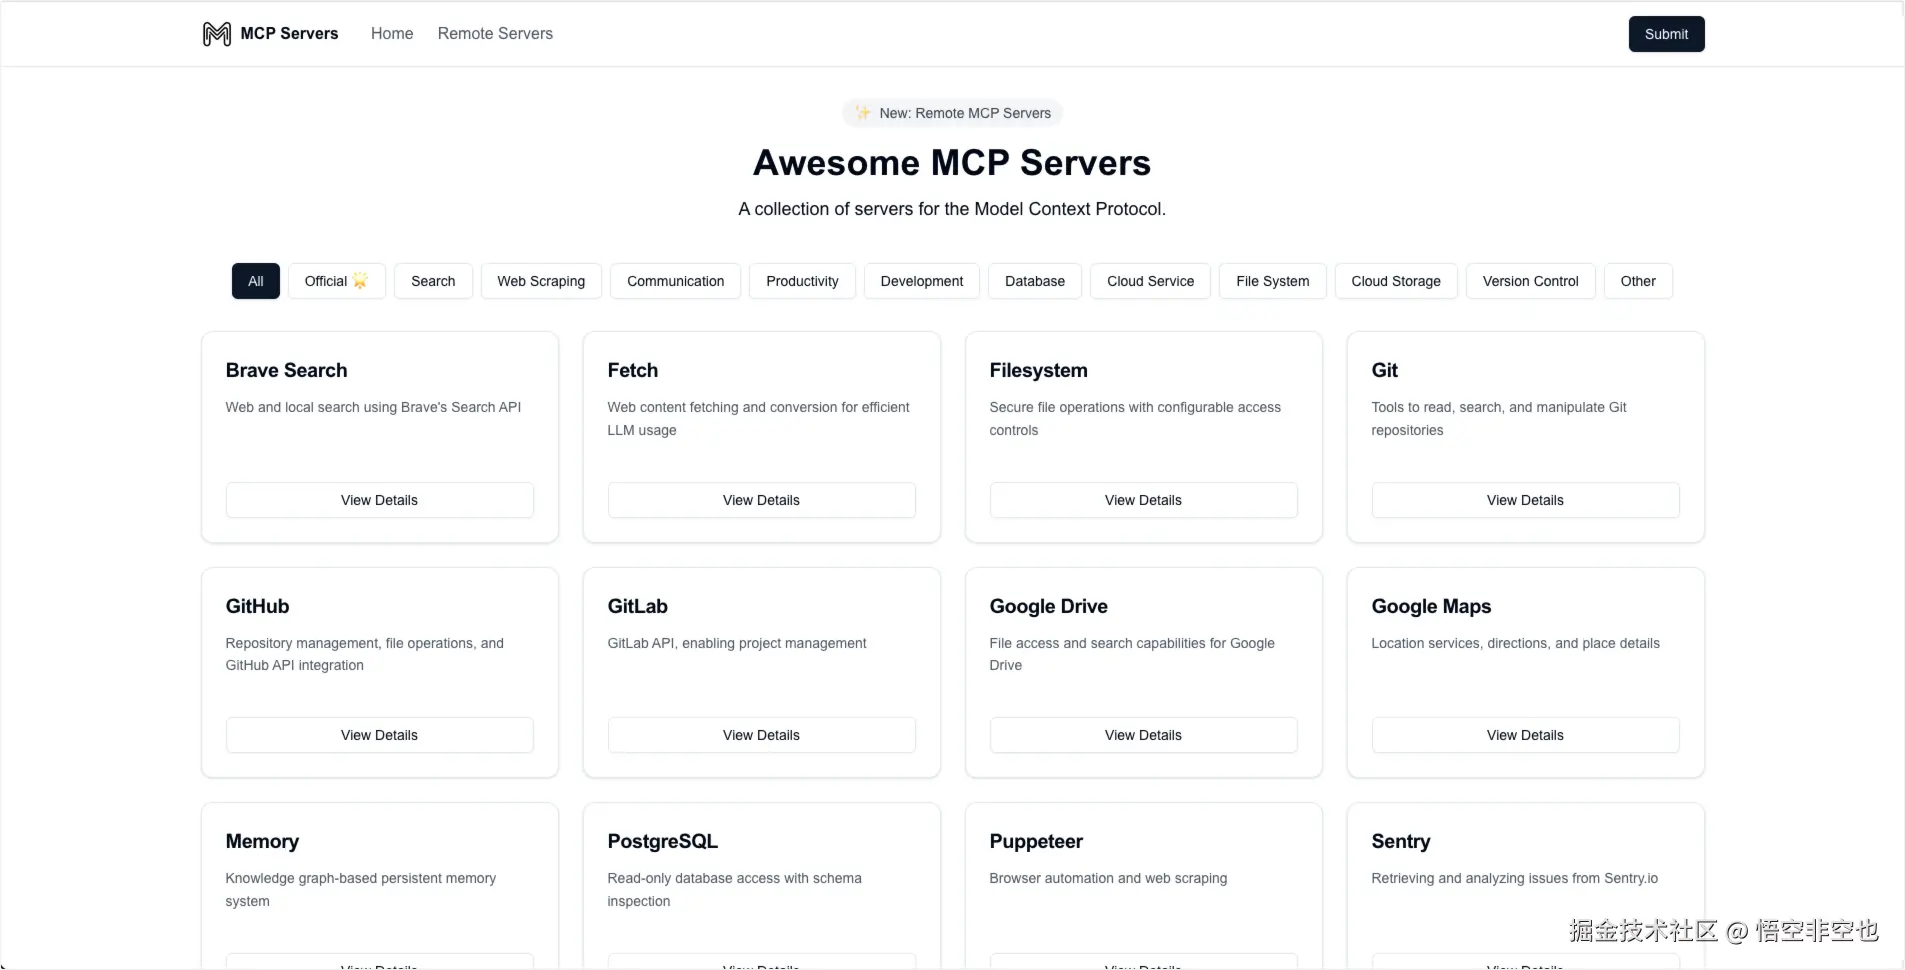The height and width of the screenshot is (970, 1905).
Task: Click the Memory card title
Action: point(262,841)
